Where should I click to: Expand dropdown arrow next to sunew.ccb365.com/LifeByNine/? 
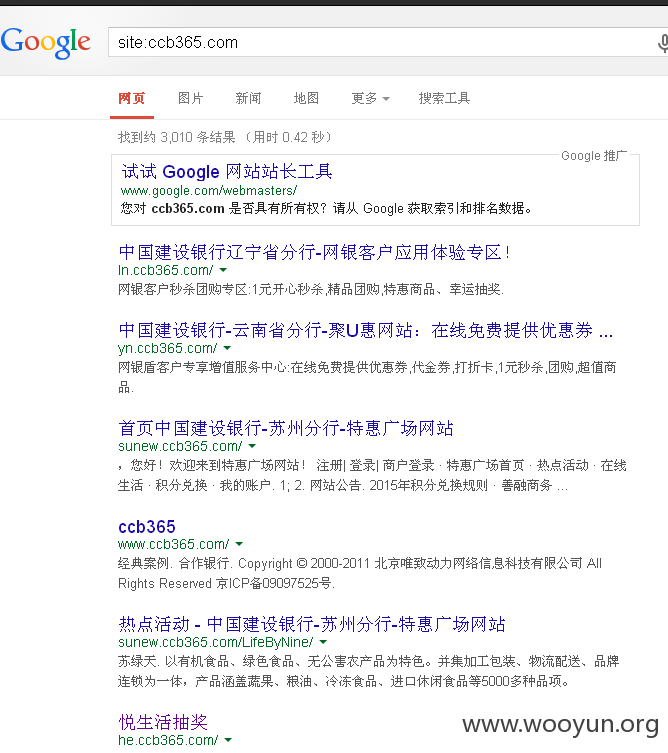click(324, 643)
